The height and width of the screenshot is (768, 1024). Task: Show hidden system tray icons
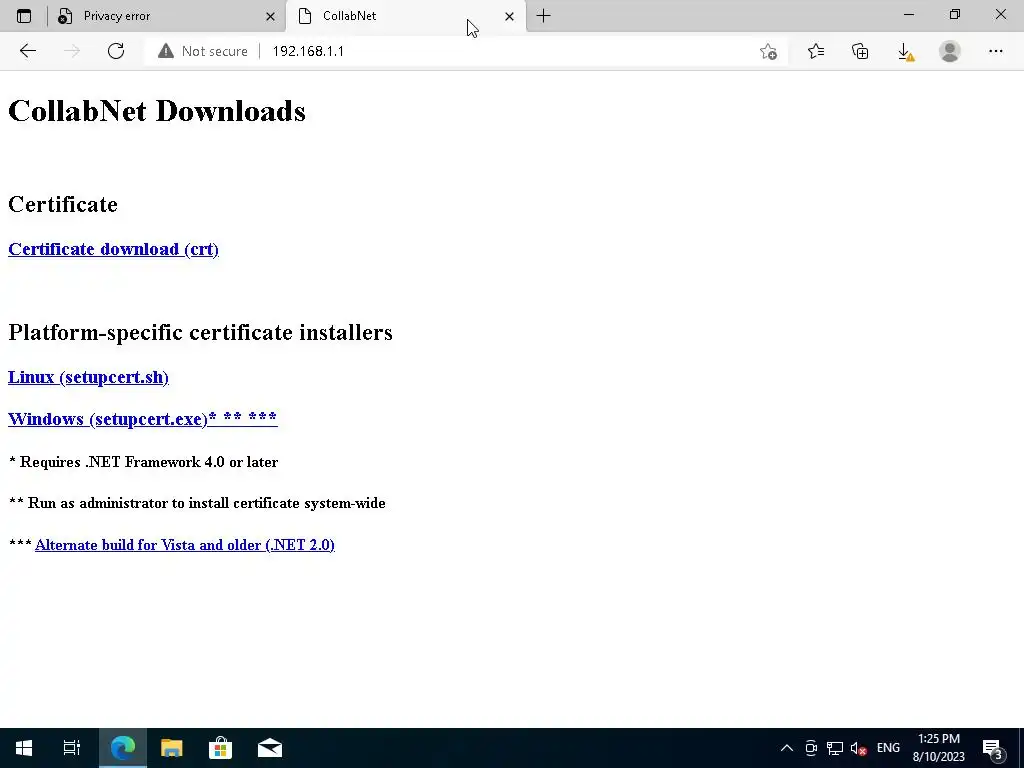point(787,748)
